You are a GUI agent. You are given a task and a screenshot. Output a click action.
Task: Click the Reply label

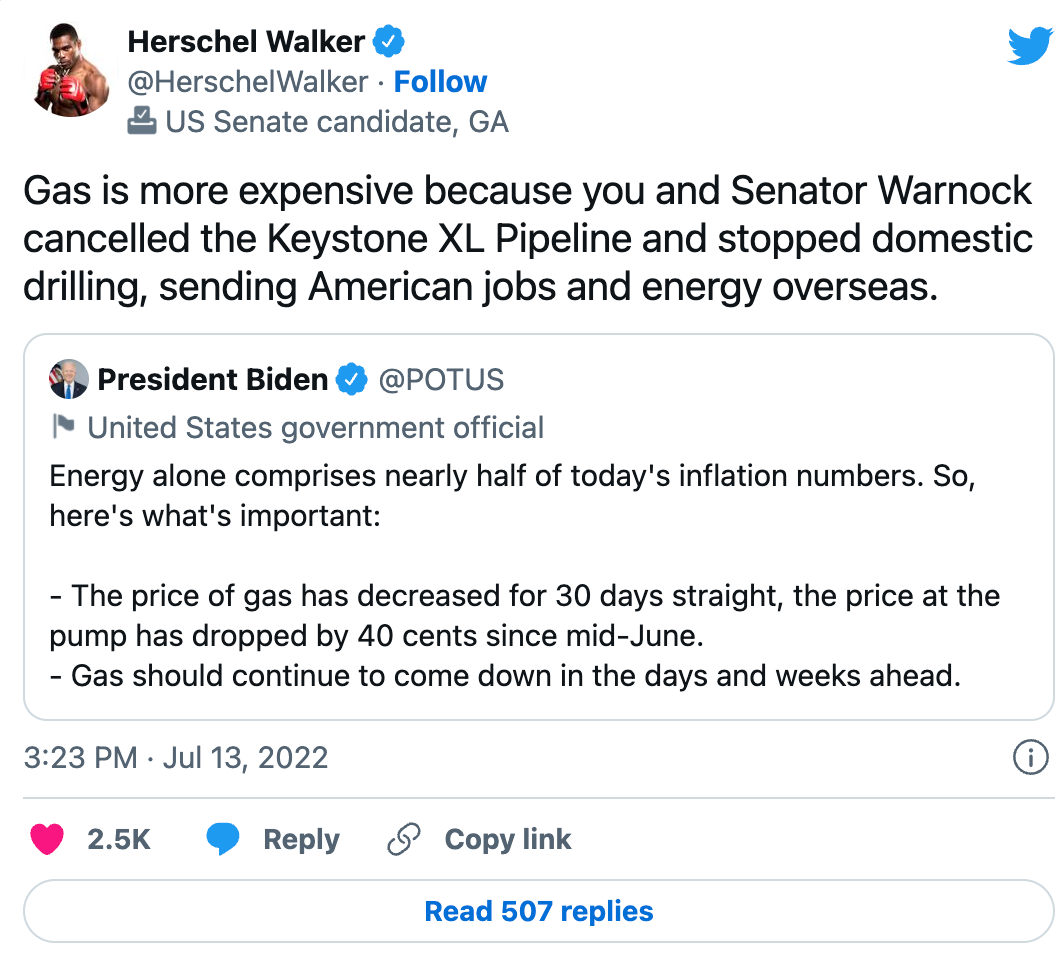[x=301, y=839]
